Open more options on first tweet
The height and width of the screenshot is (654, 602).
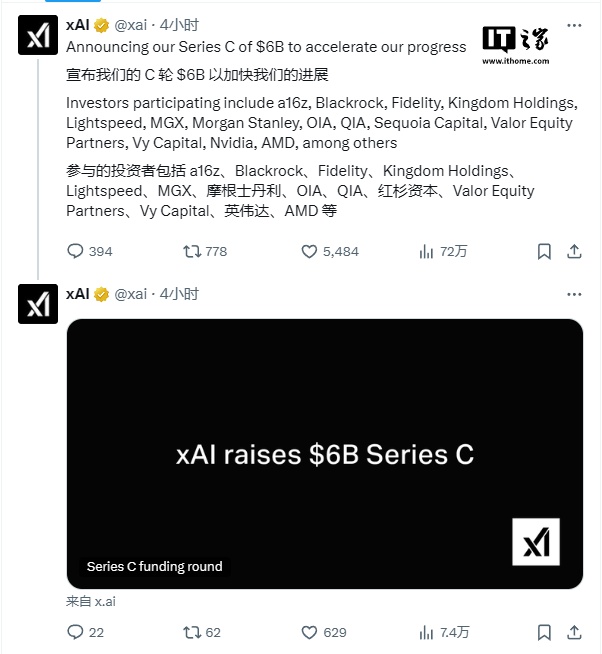574,26
